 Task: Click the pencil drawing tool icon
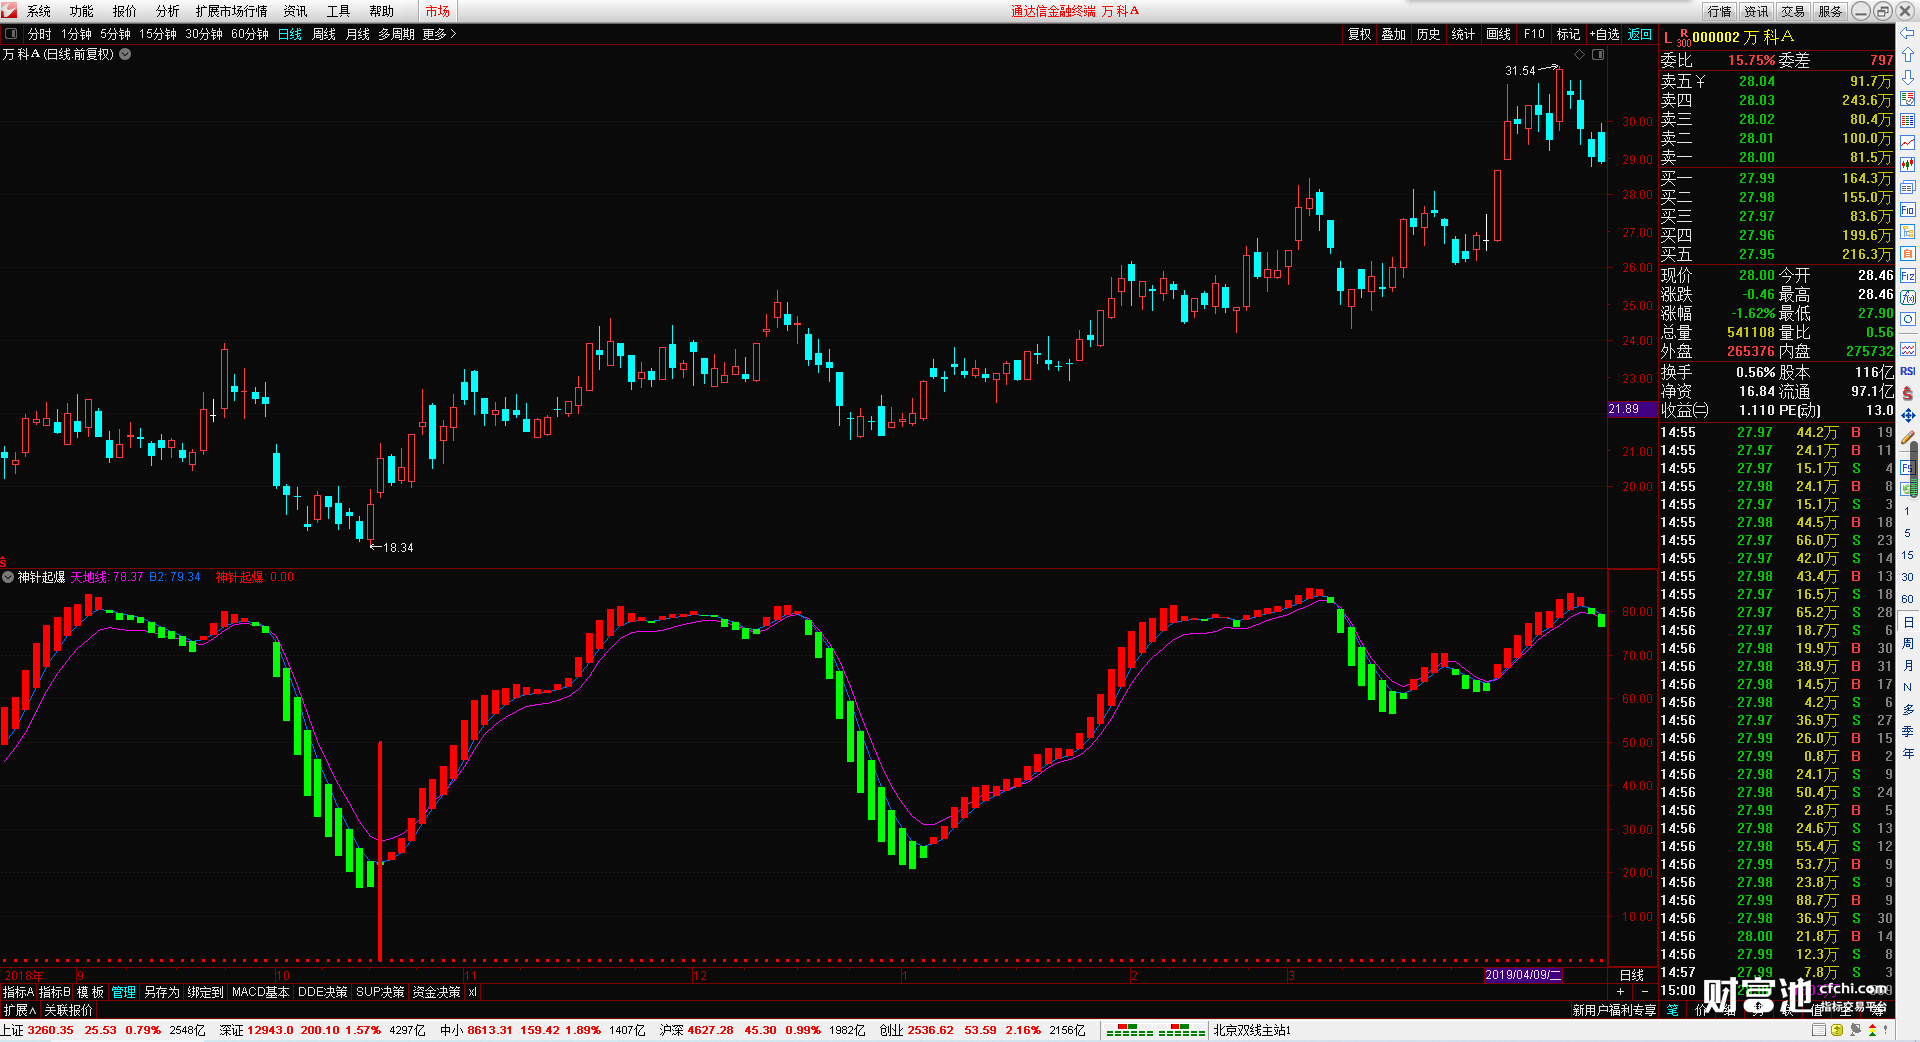coord(1908,437)
